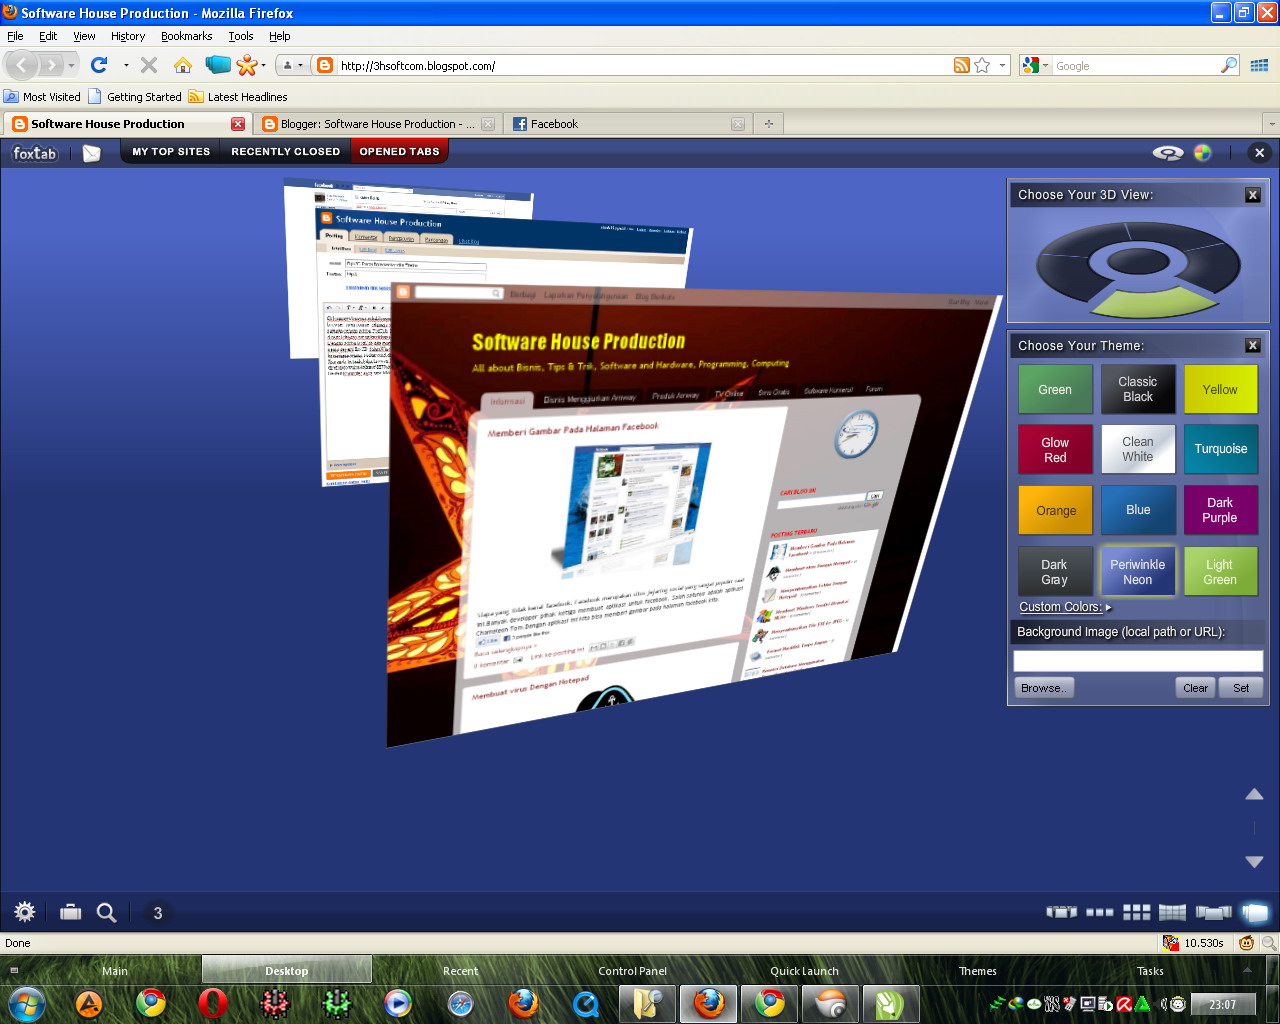Click the foxtab logo

(34, 153)
